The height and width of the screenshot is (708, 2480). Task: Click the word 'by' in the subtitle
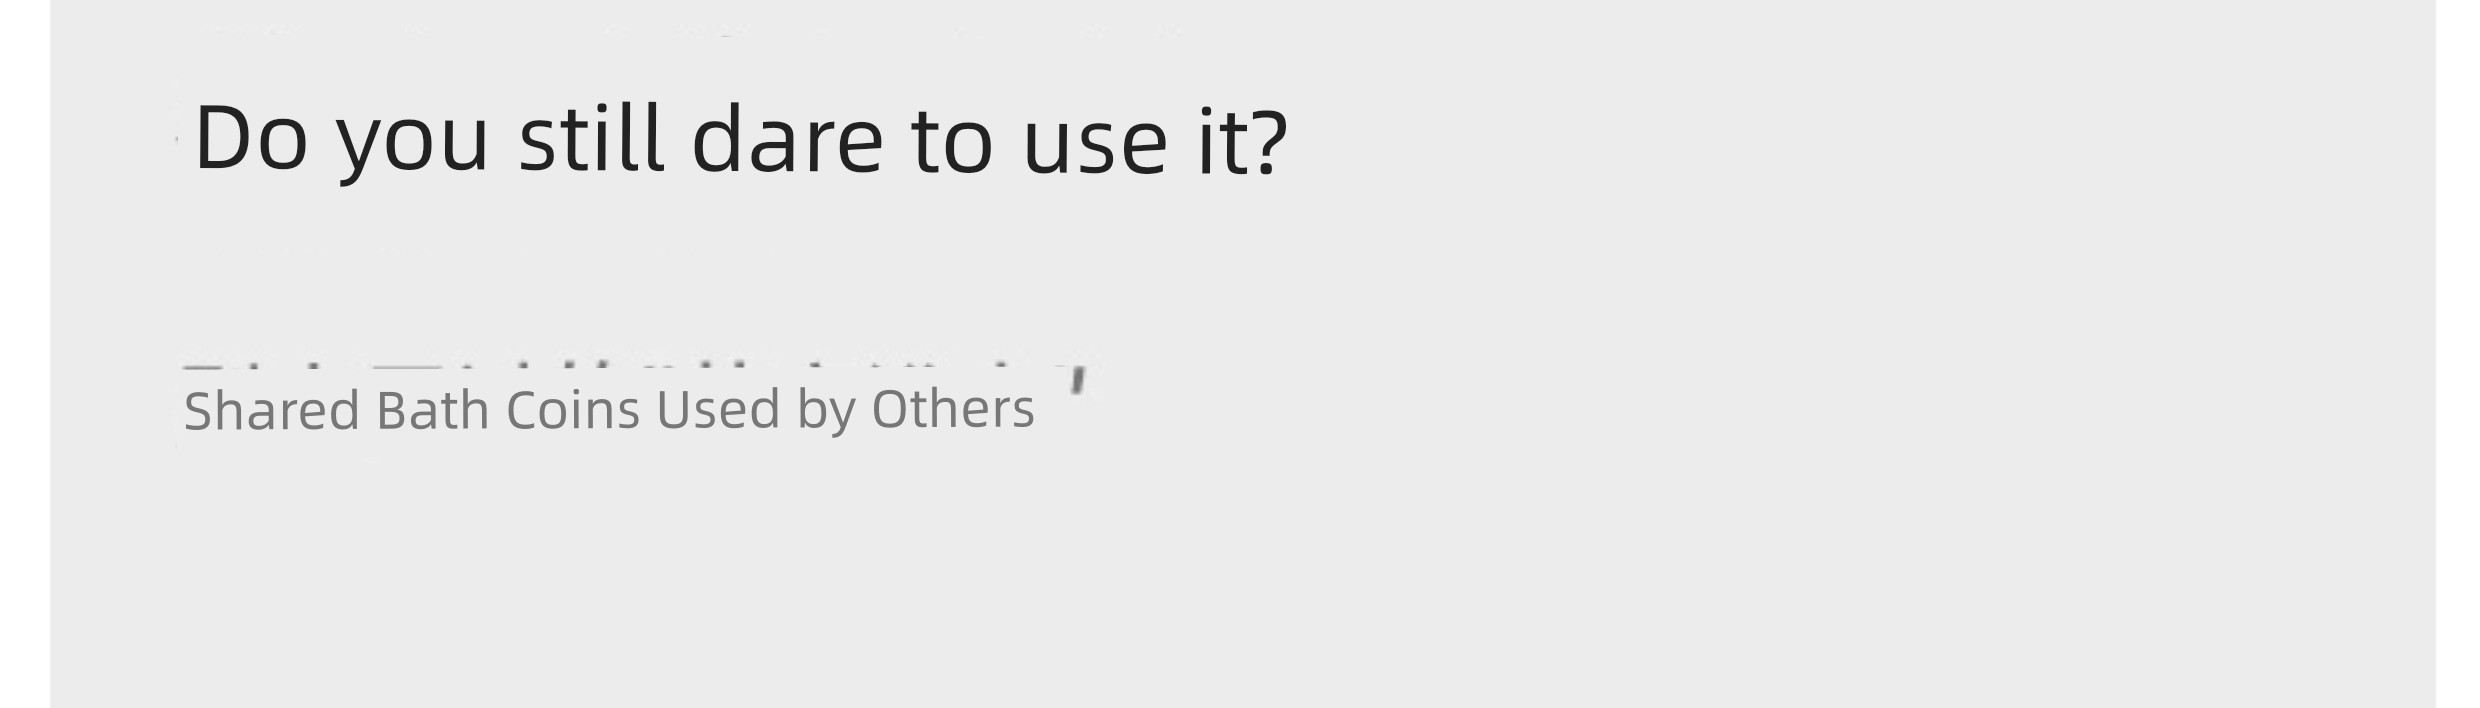tap(826, 412)
